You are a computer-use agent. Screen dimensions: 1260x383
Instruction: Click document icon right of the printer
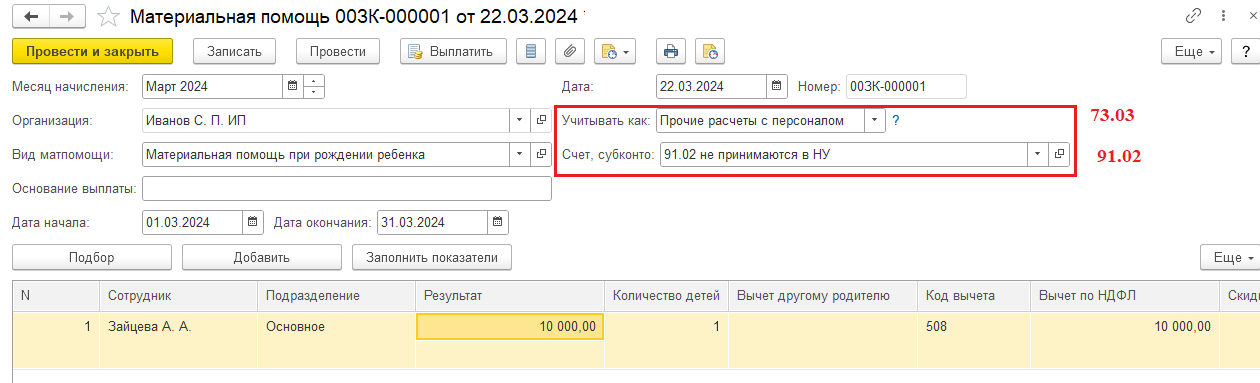[x=710, y=51]
